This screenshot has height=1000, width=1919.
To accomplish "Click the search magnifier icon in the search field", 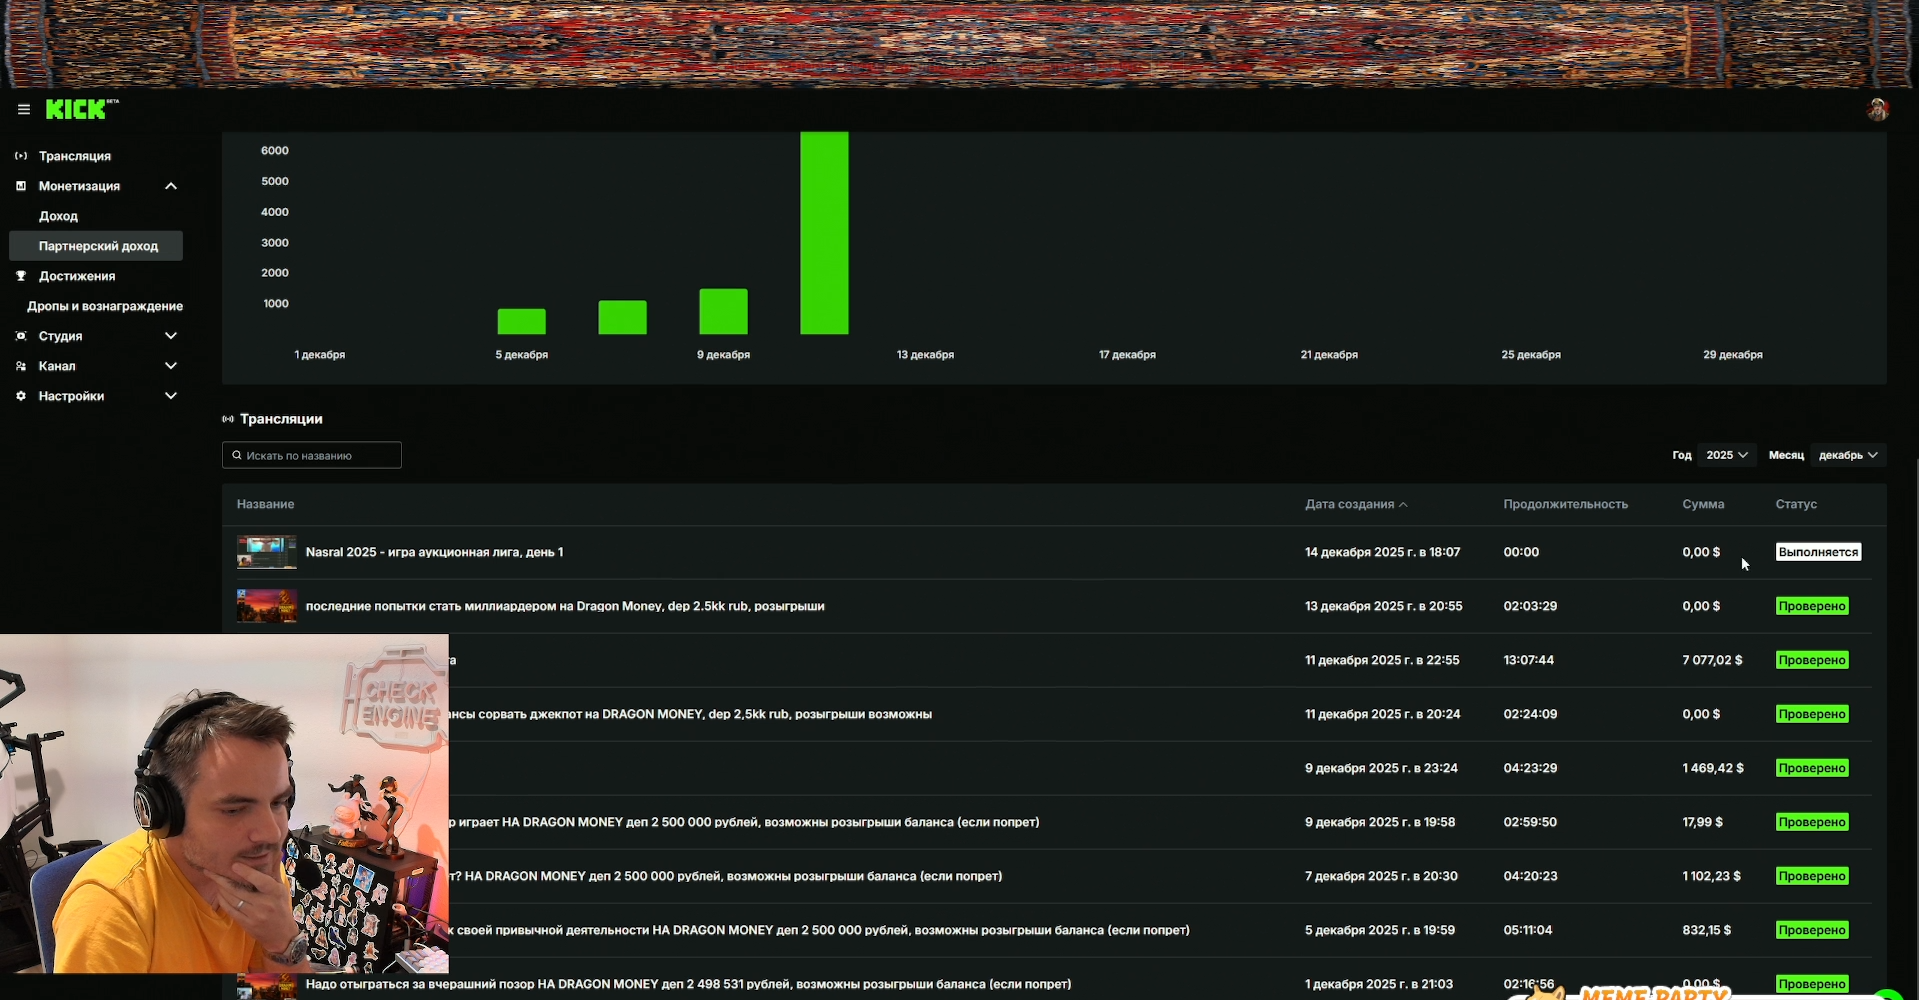I will tap(237, 455).
